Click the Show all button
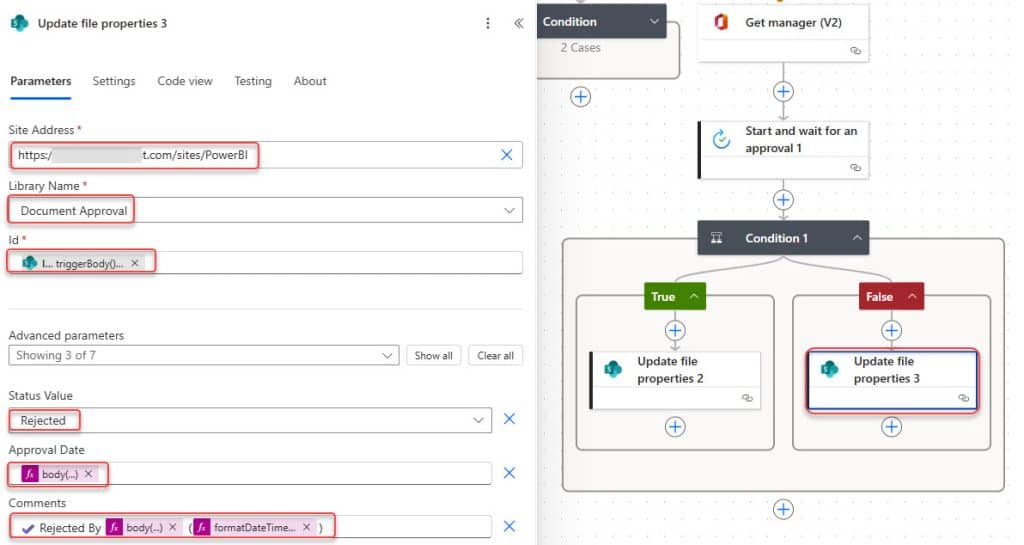The width and height of the screenshot is (1024, 545). (433, 356)
